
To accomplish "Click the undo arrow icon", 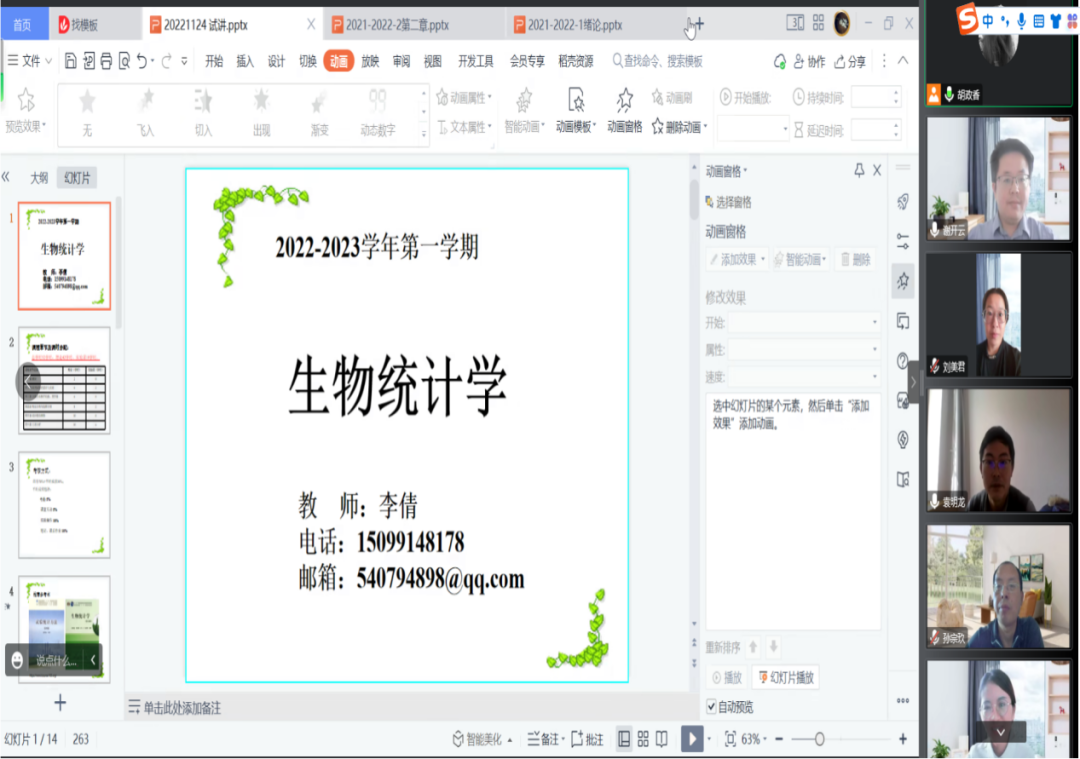I will coord(142,61).
